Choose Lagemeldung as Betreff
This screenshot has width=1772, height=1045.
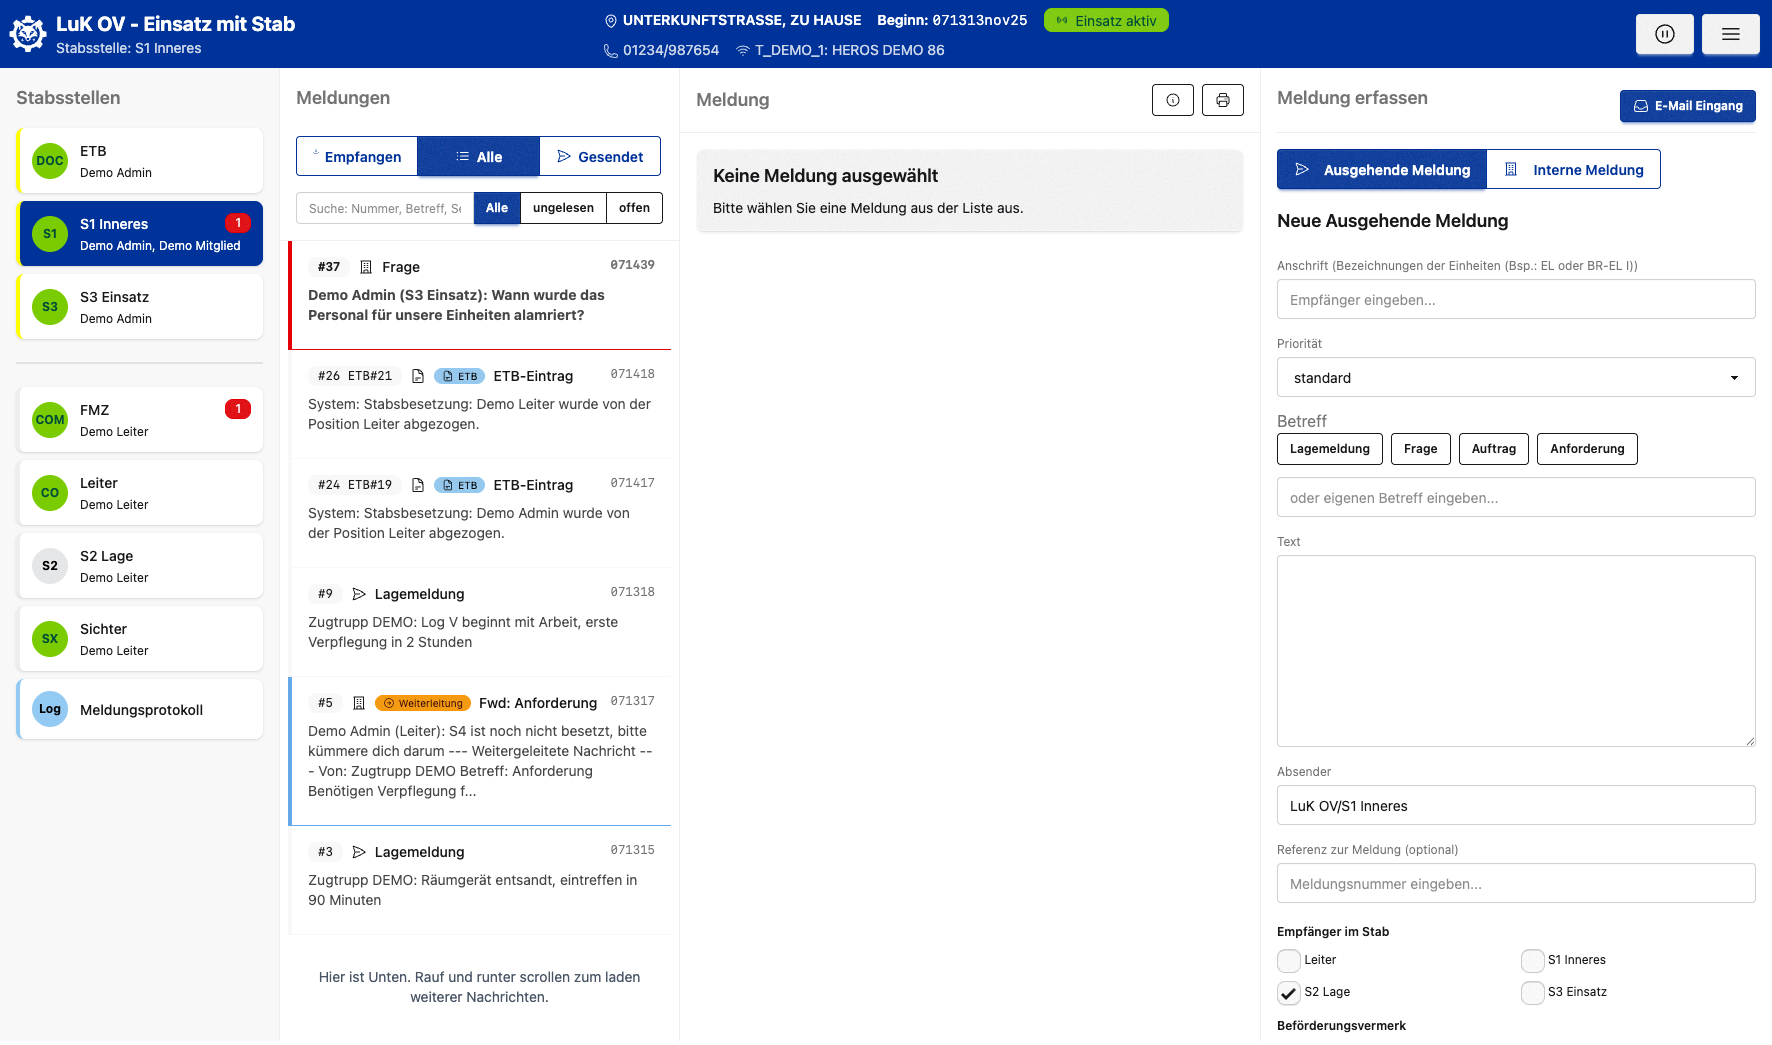coord(1329,449)
